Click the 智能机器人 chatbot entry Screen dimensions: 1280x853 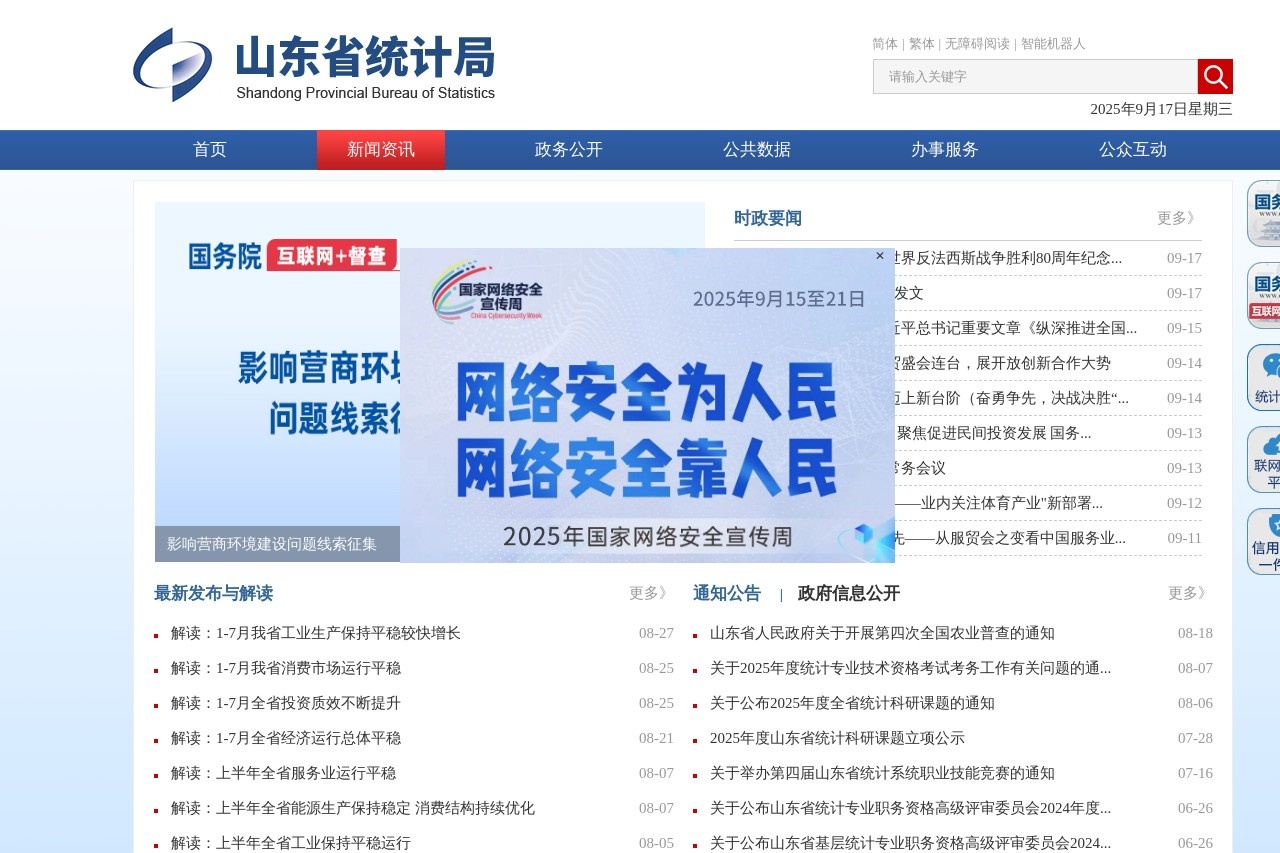tap(1053, 44)
